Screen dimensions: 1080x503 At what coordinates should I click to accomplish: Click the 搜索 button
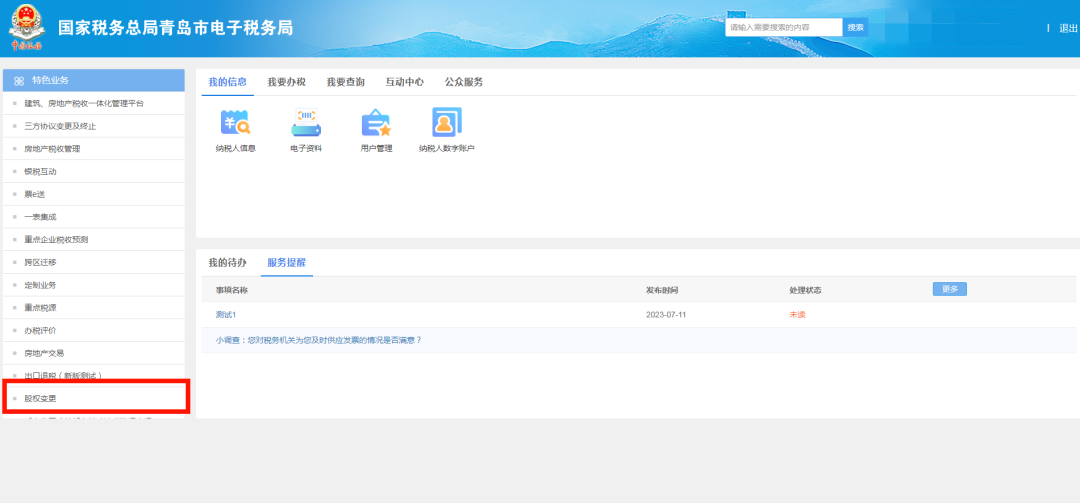click(x=855, y=28)
